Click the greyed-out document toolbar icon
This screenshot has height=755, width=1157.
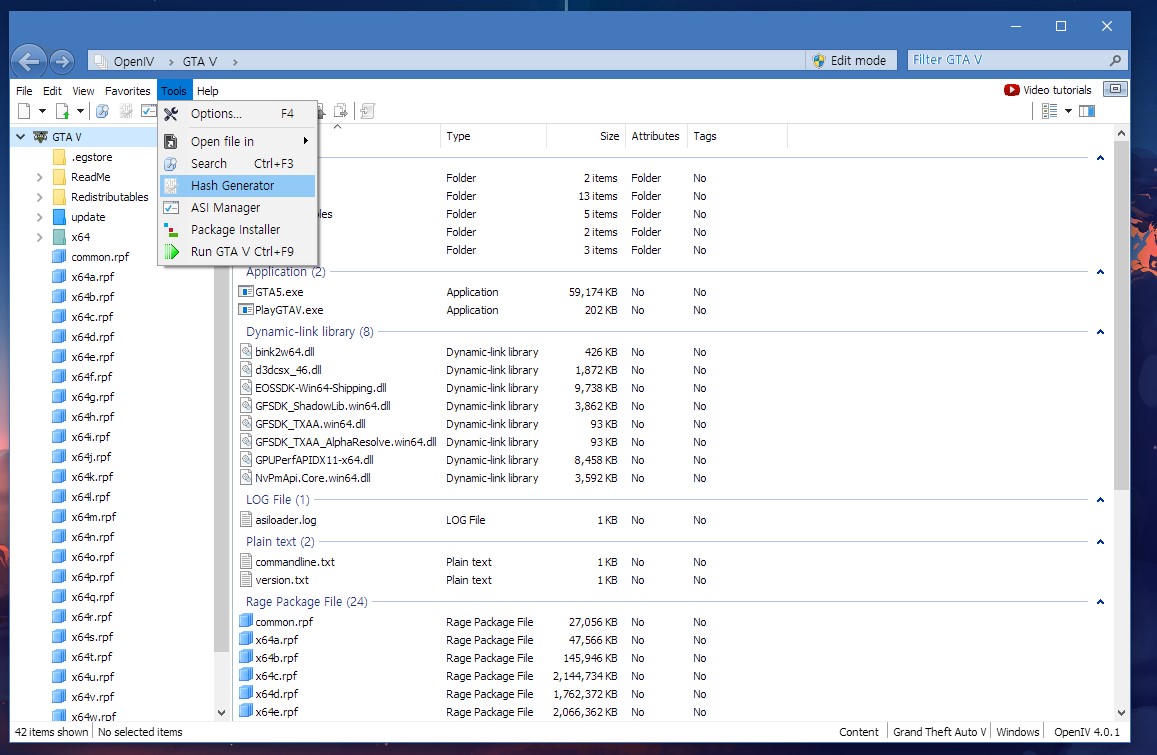(367, 111)
